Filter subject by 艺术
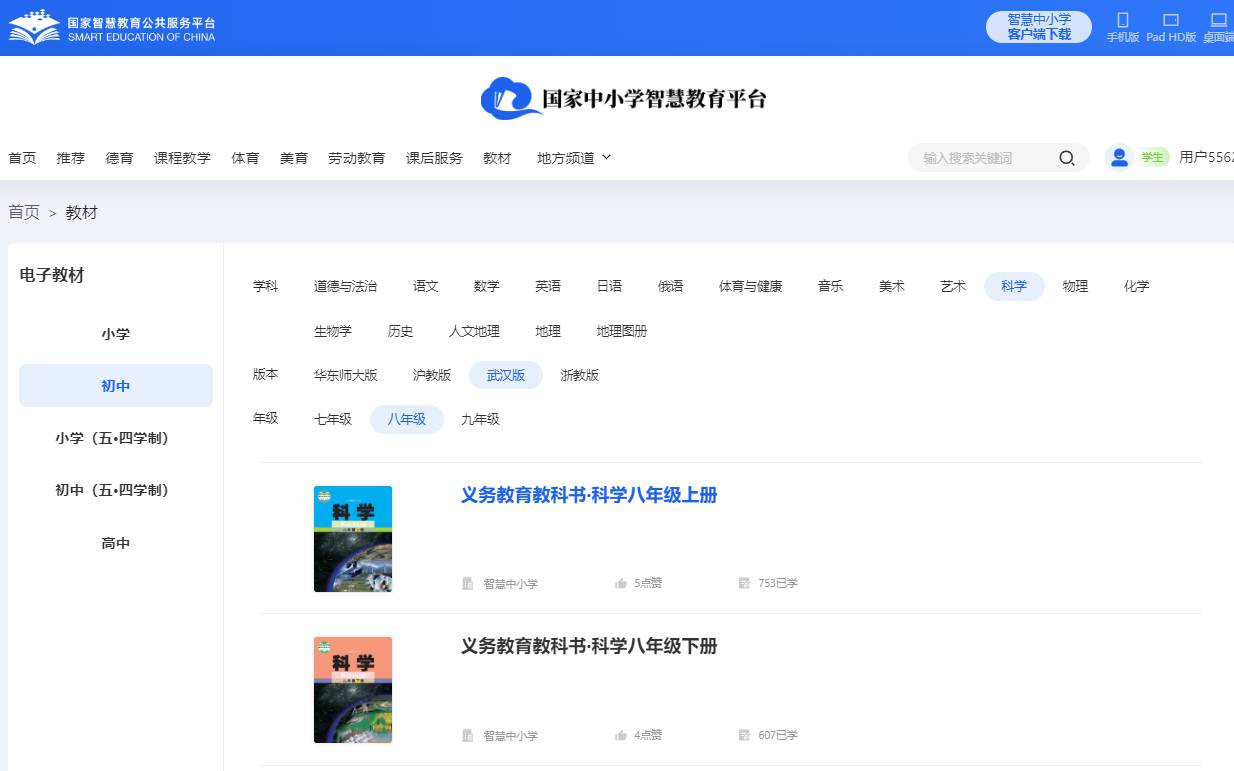 point(953,286)
